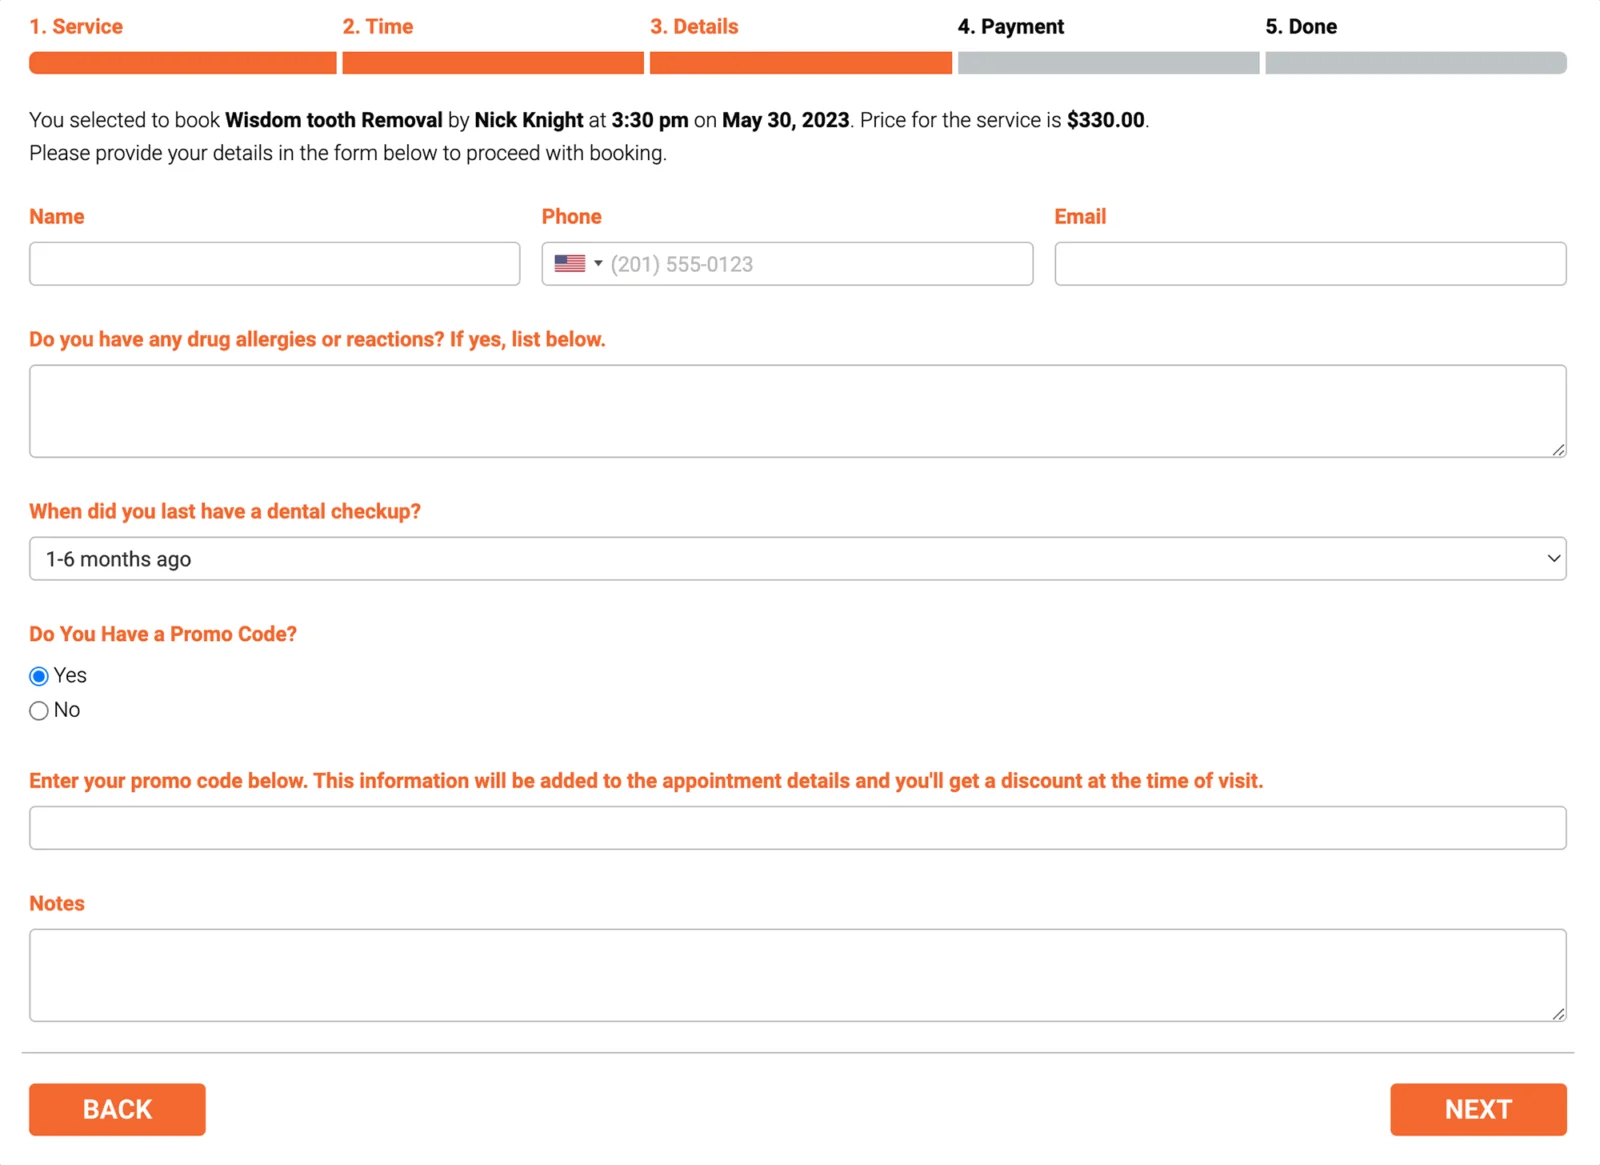
Task: Click the "Nick Knight" provider name
Action: click(x=529, y=120)
